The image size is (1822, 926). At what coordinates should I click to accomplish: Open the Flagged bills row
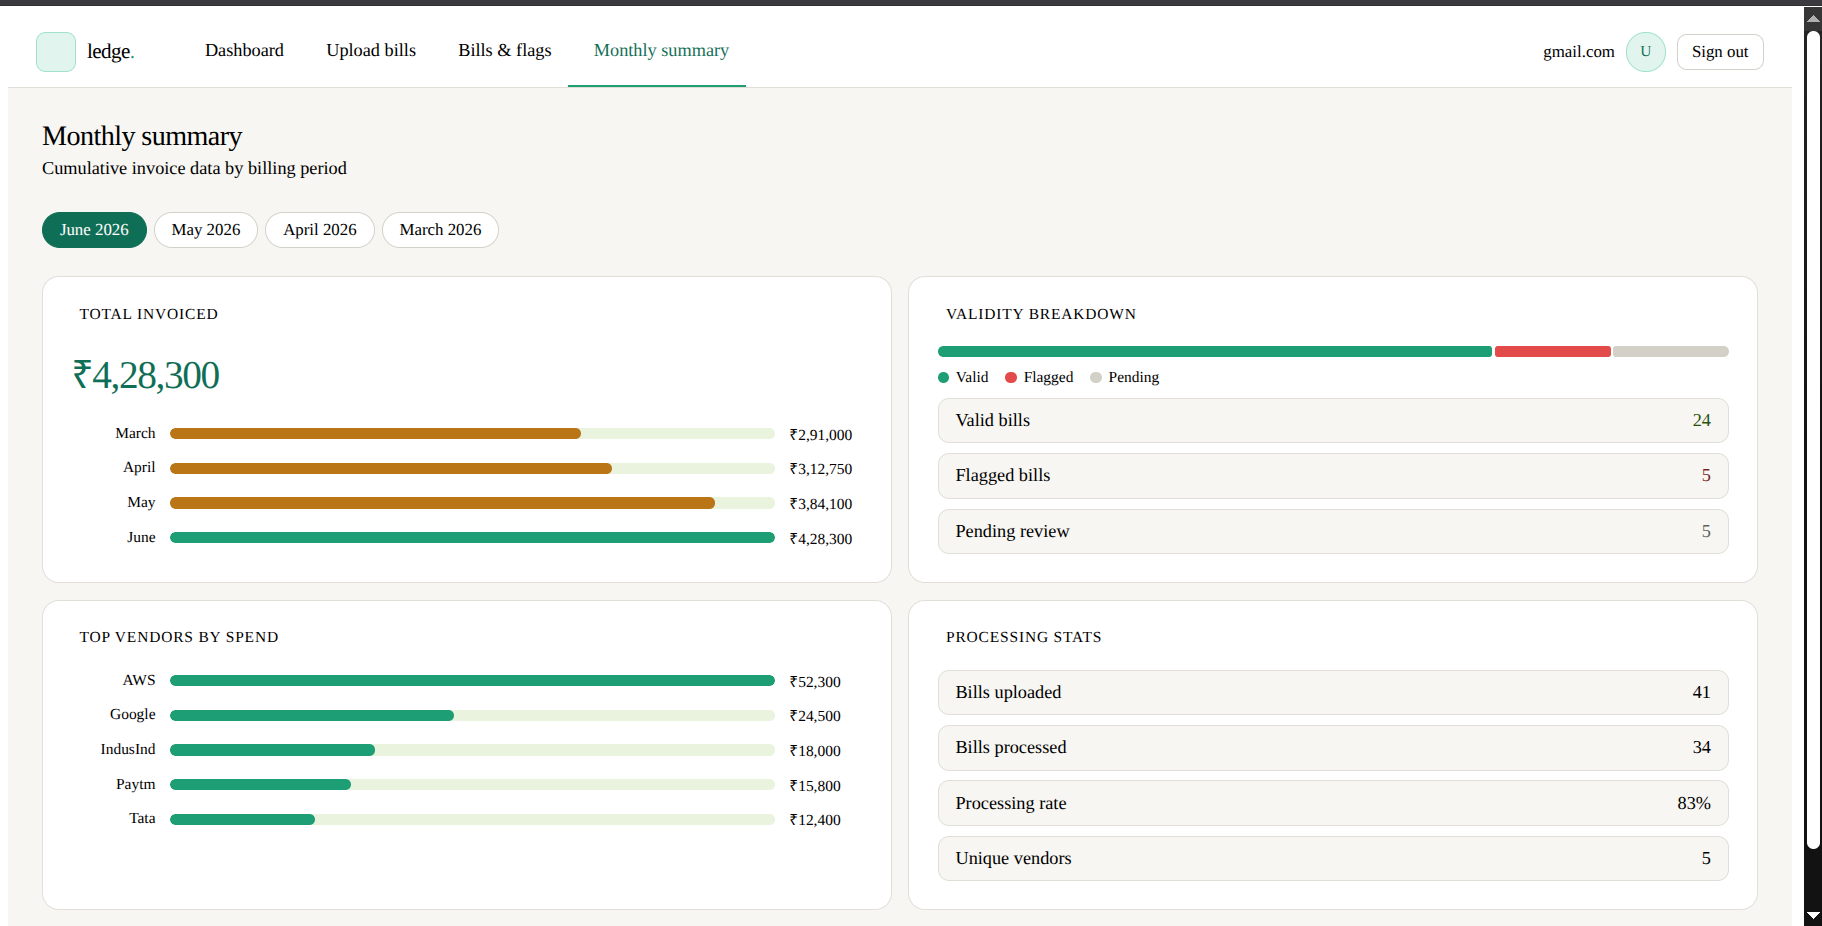(1333, 476)
